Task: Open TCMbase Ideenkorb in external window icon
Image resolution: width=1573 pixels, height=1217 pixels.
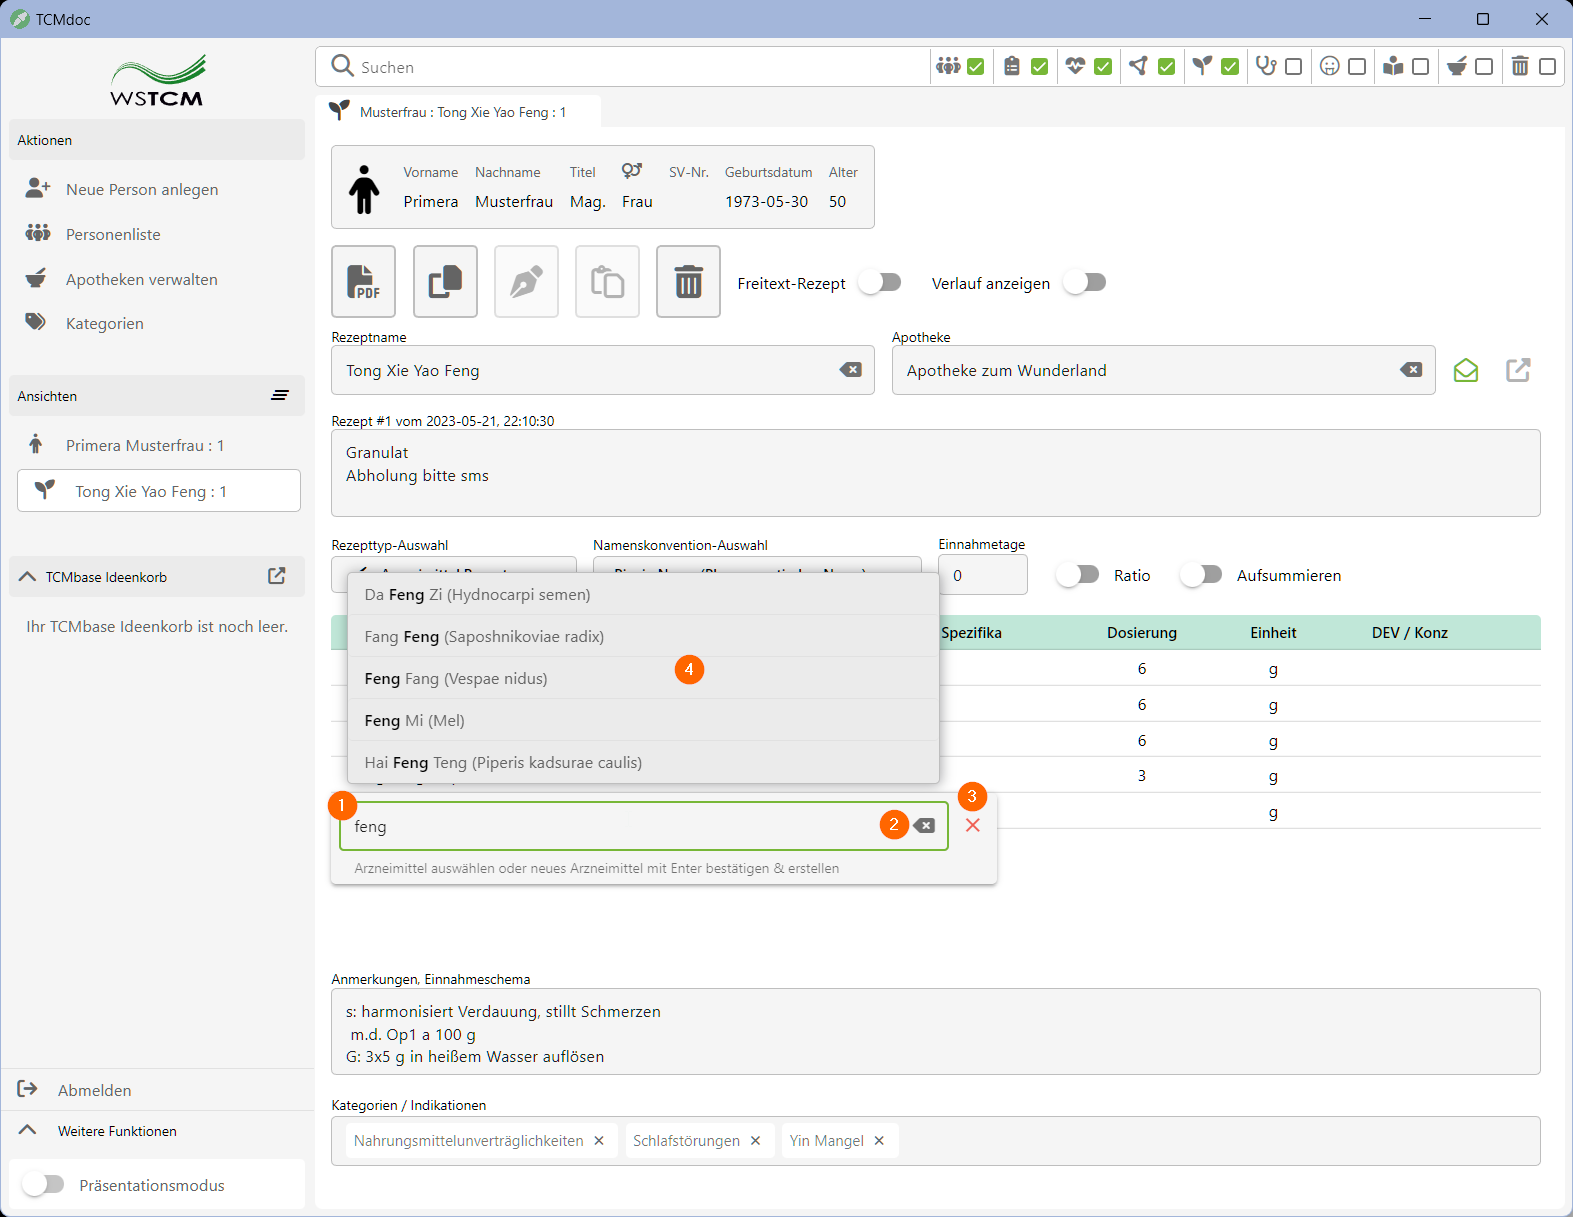Action: point(277,576)
